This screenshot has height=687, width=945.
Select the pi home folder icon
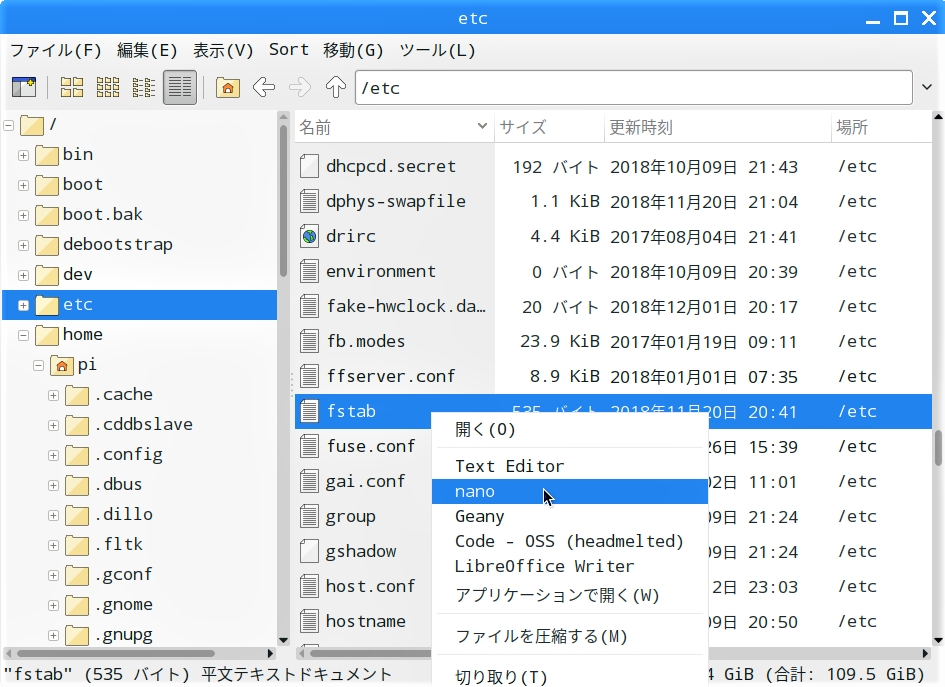[61, 365]
